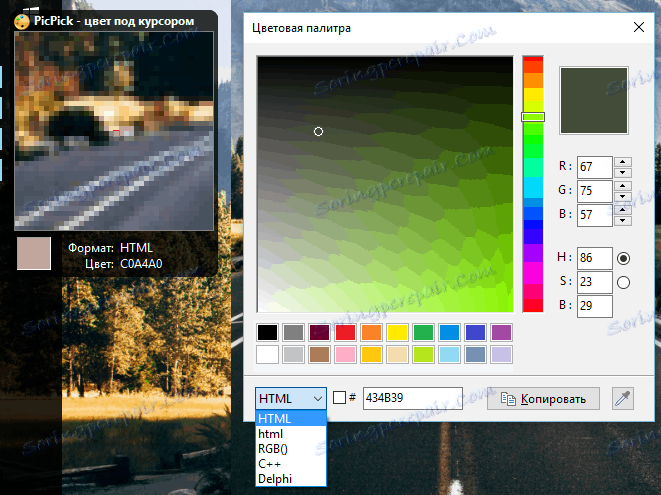
Task: Choose C++ from format list
Action: [290, 464]
